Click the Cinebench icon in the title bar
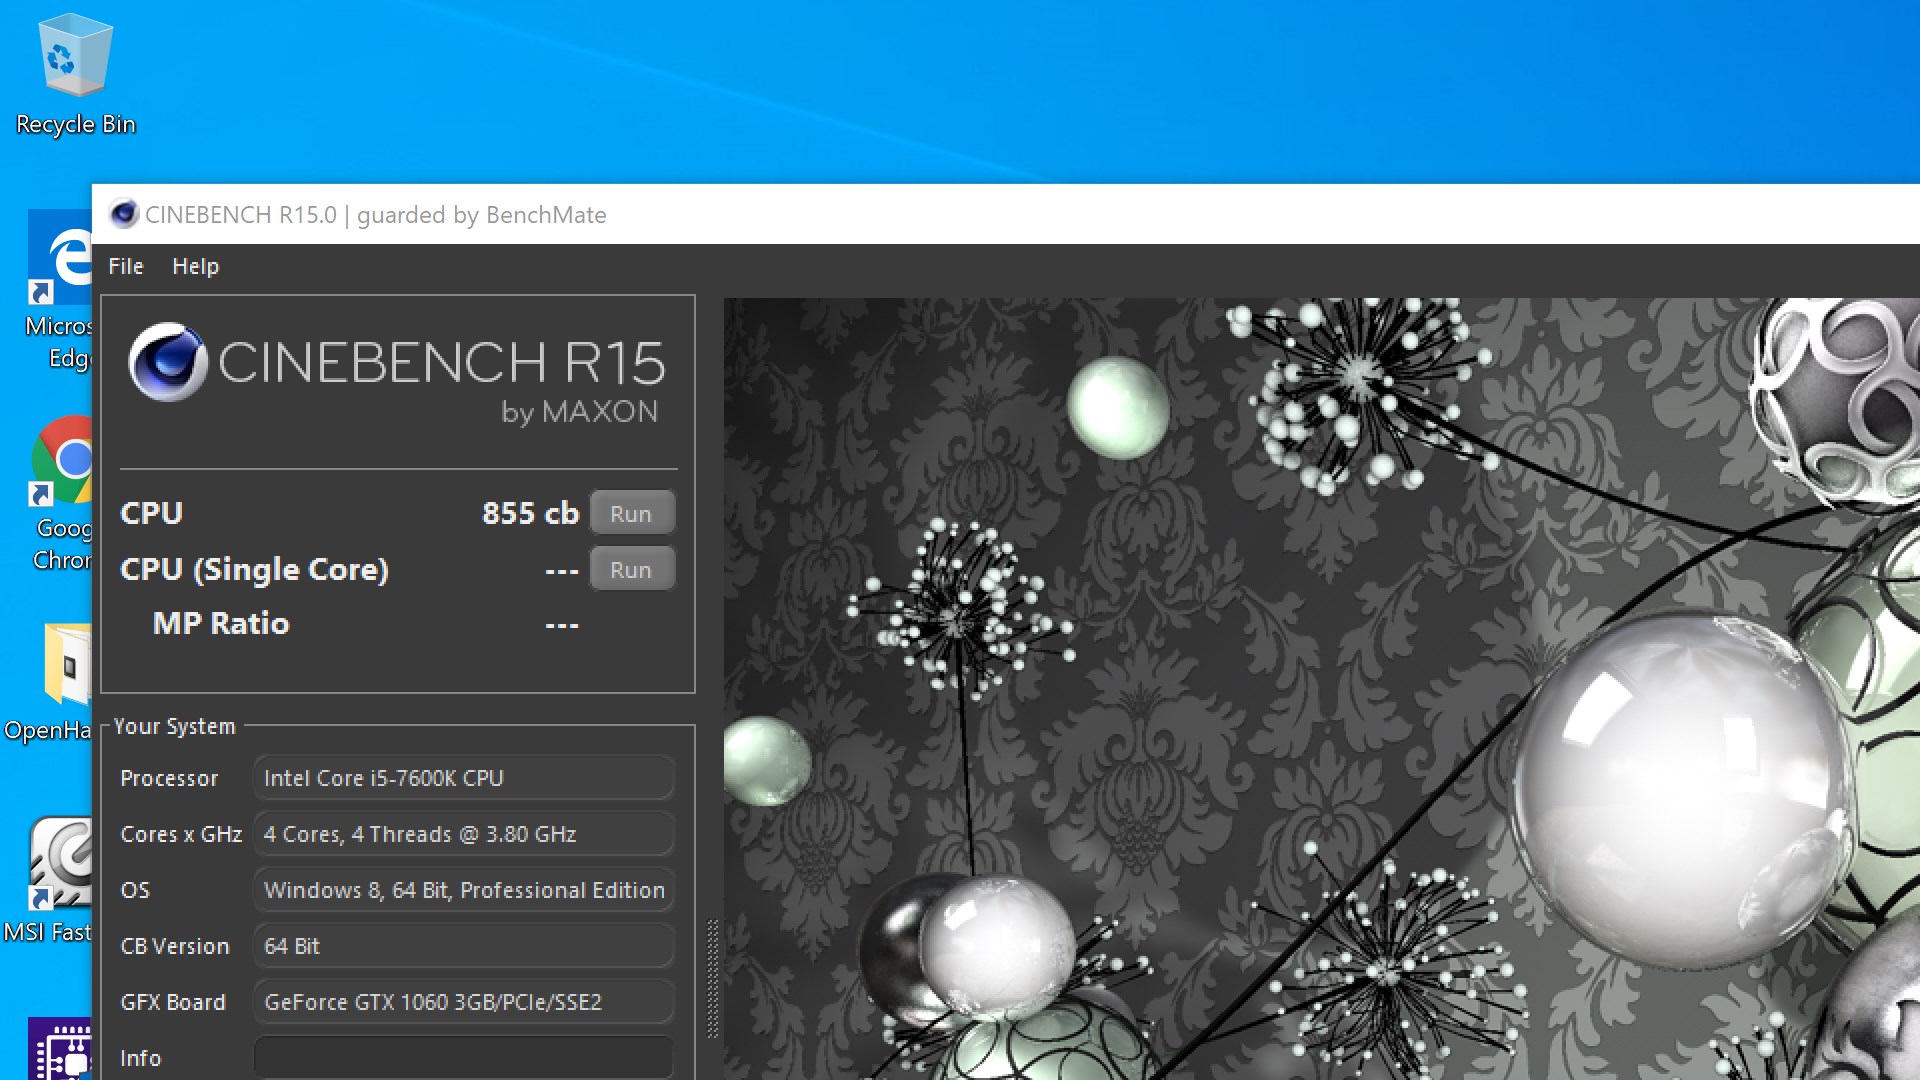 click(124, 214)
